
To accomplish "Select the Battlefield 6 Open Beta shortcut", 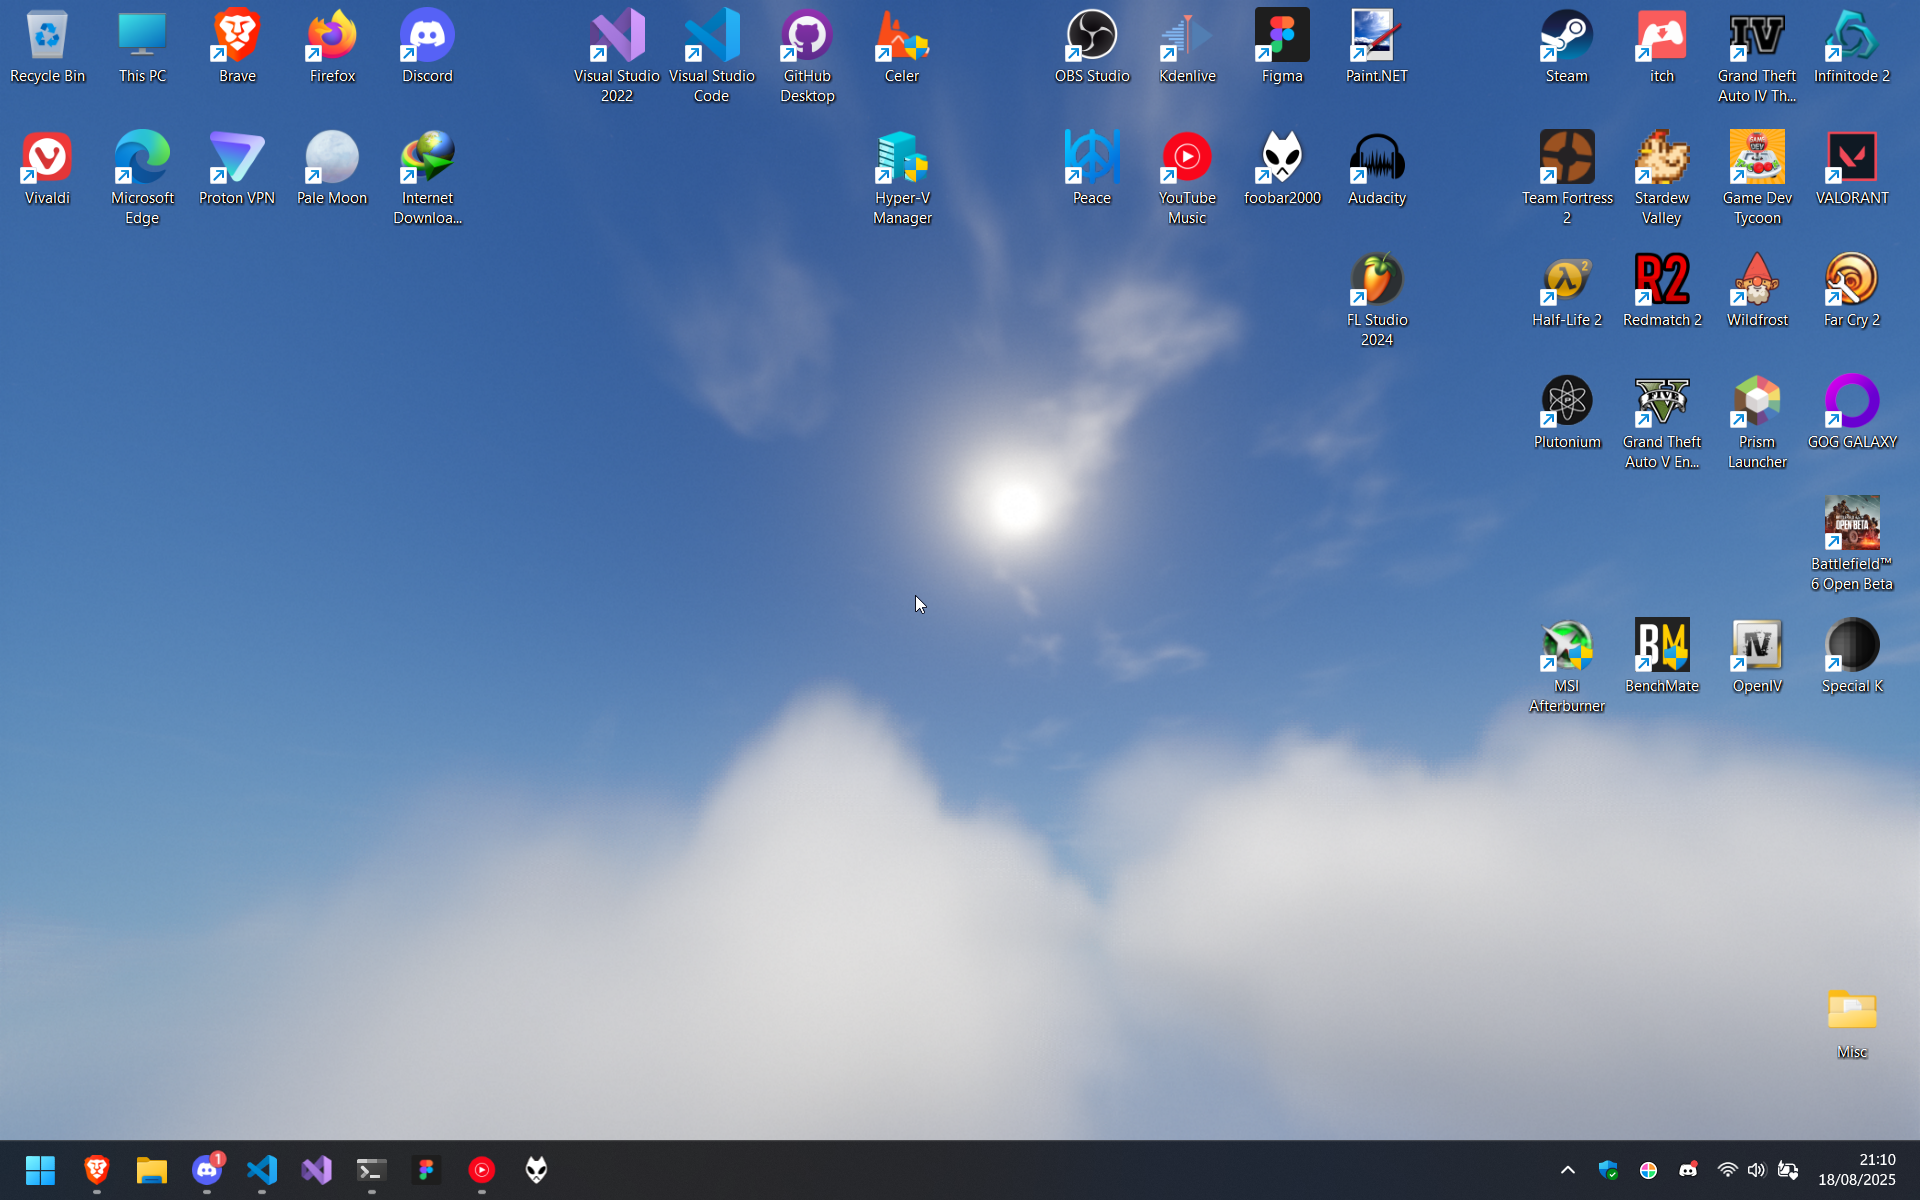I will tap(1852, 544).
